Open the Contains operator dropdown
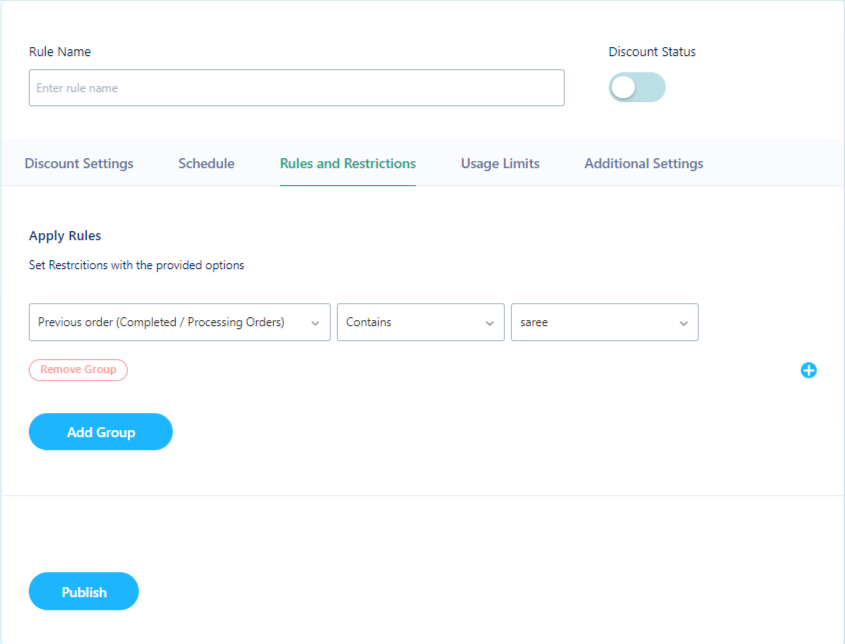 coord(420,322)
